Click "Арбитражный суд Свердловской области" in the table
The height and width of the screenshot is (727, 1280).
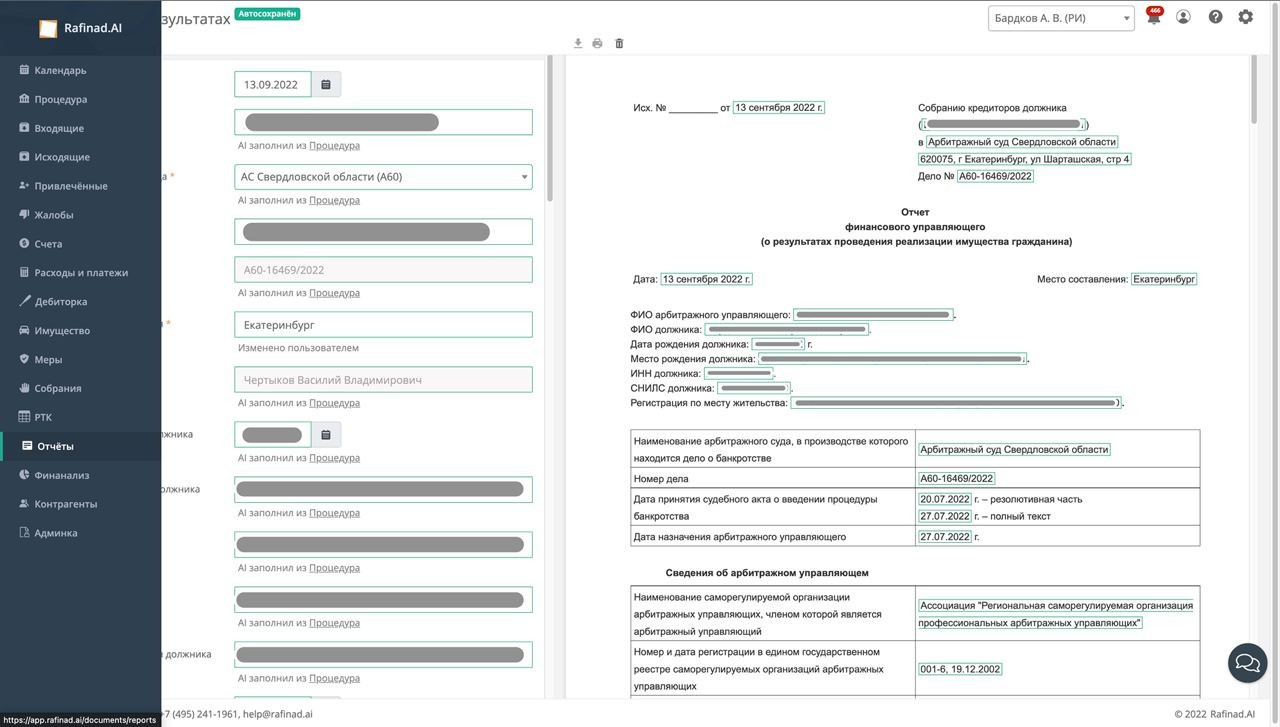[x=1014, y=450]
